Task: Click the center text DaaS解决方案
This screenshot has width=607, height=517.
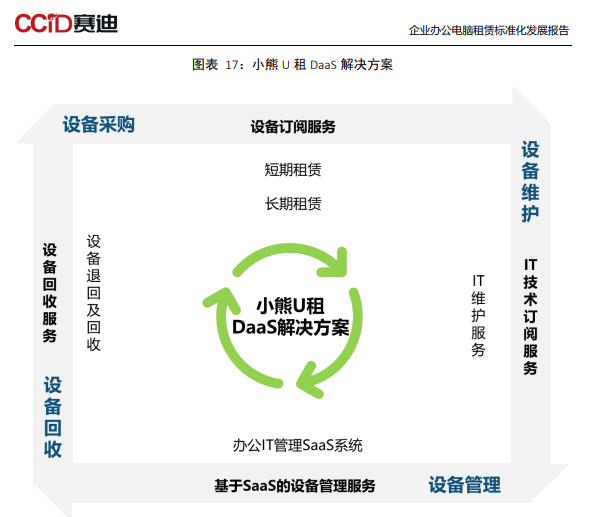Action: click(x=291, y=327)
